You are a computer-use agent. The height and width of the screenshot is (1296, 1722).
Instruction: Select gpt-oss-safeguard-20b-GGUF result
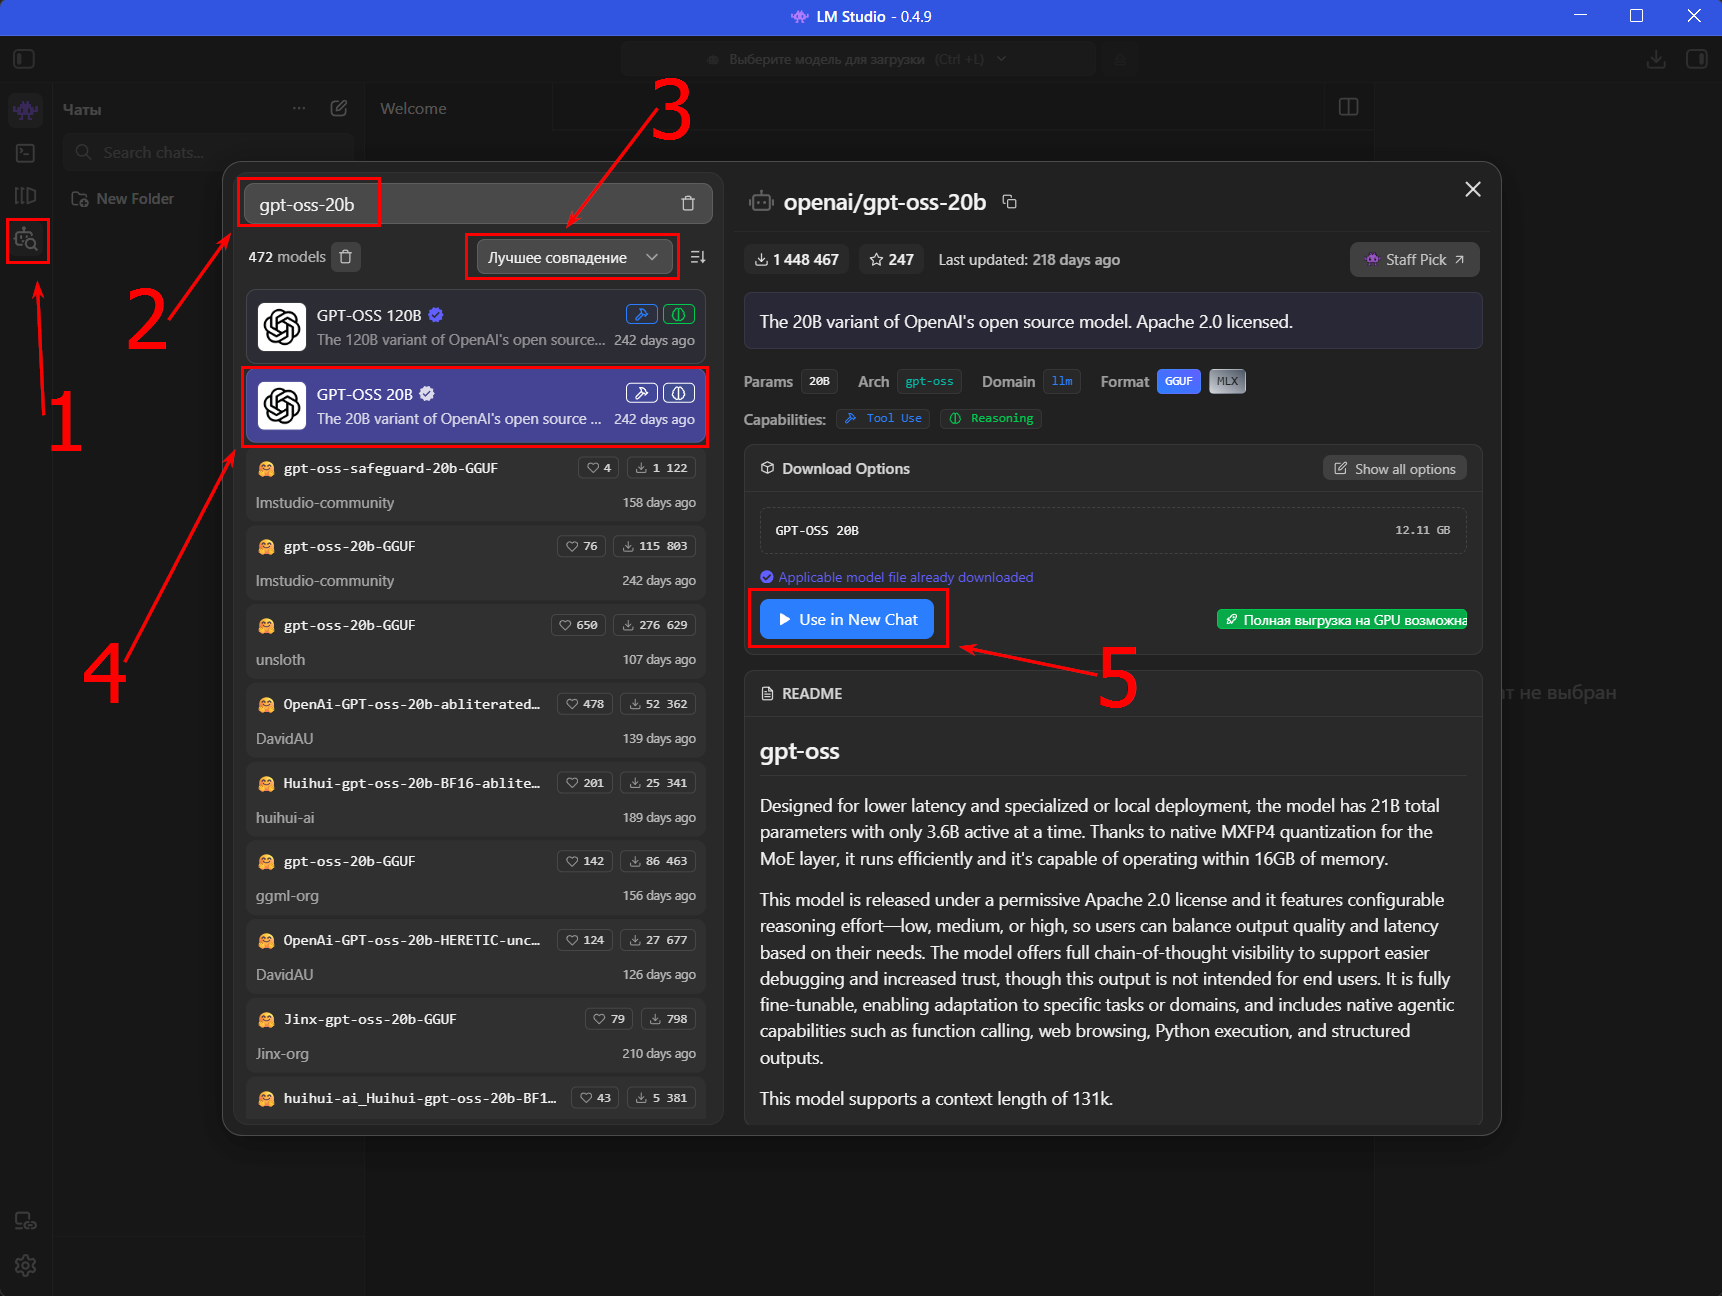coord(476,485)
